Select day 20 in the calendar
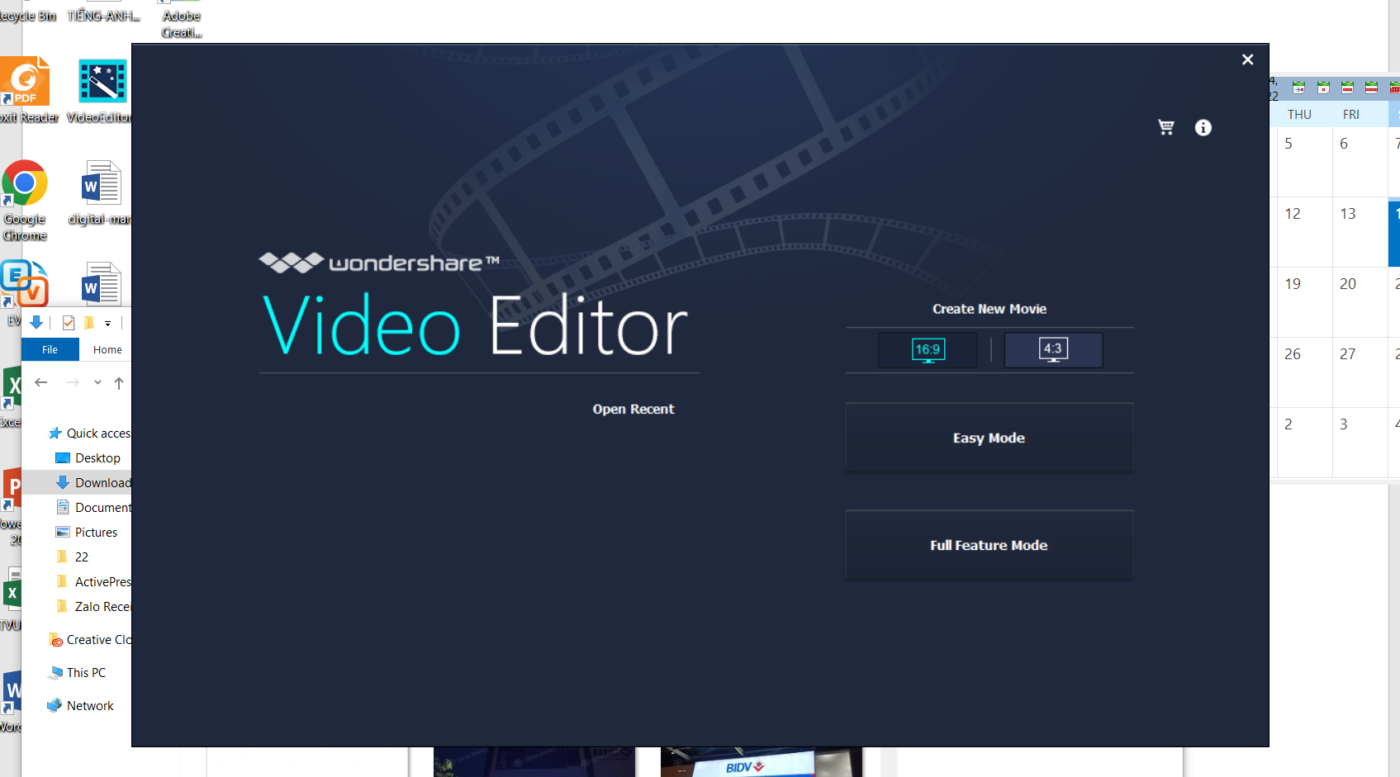 pos(1360,302)
